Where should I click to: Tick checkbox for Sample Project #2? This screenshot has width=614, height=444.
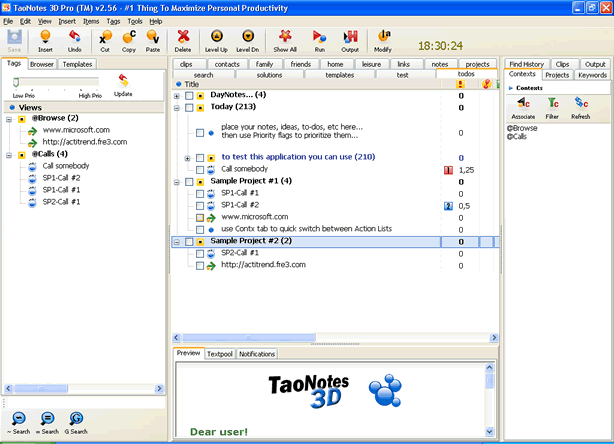tap(189, 242)
